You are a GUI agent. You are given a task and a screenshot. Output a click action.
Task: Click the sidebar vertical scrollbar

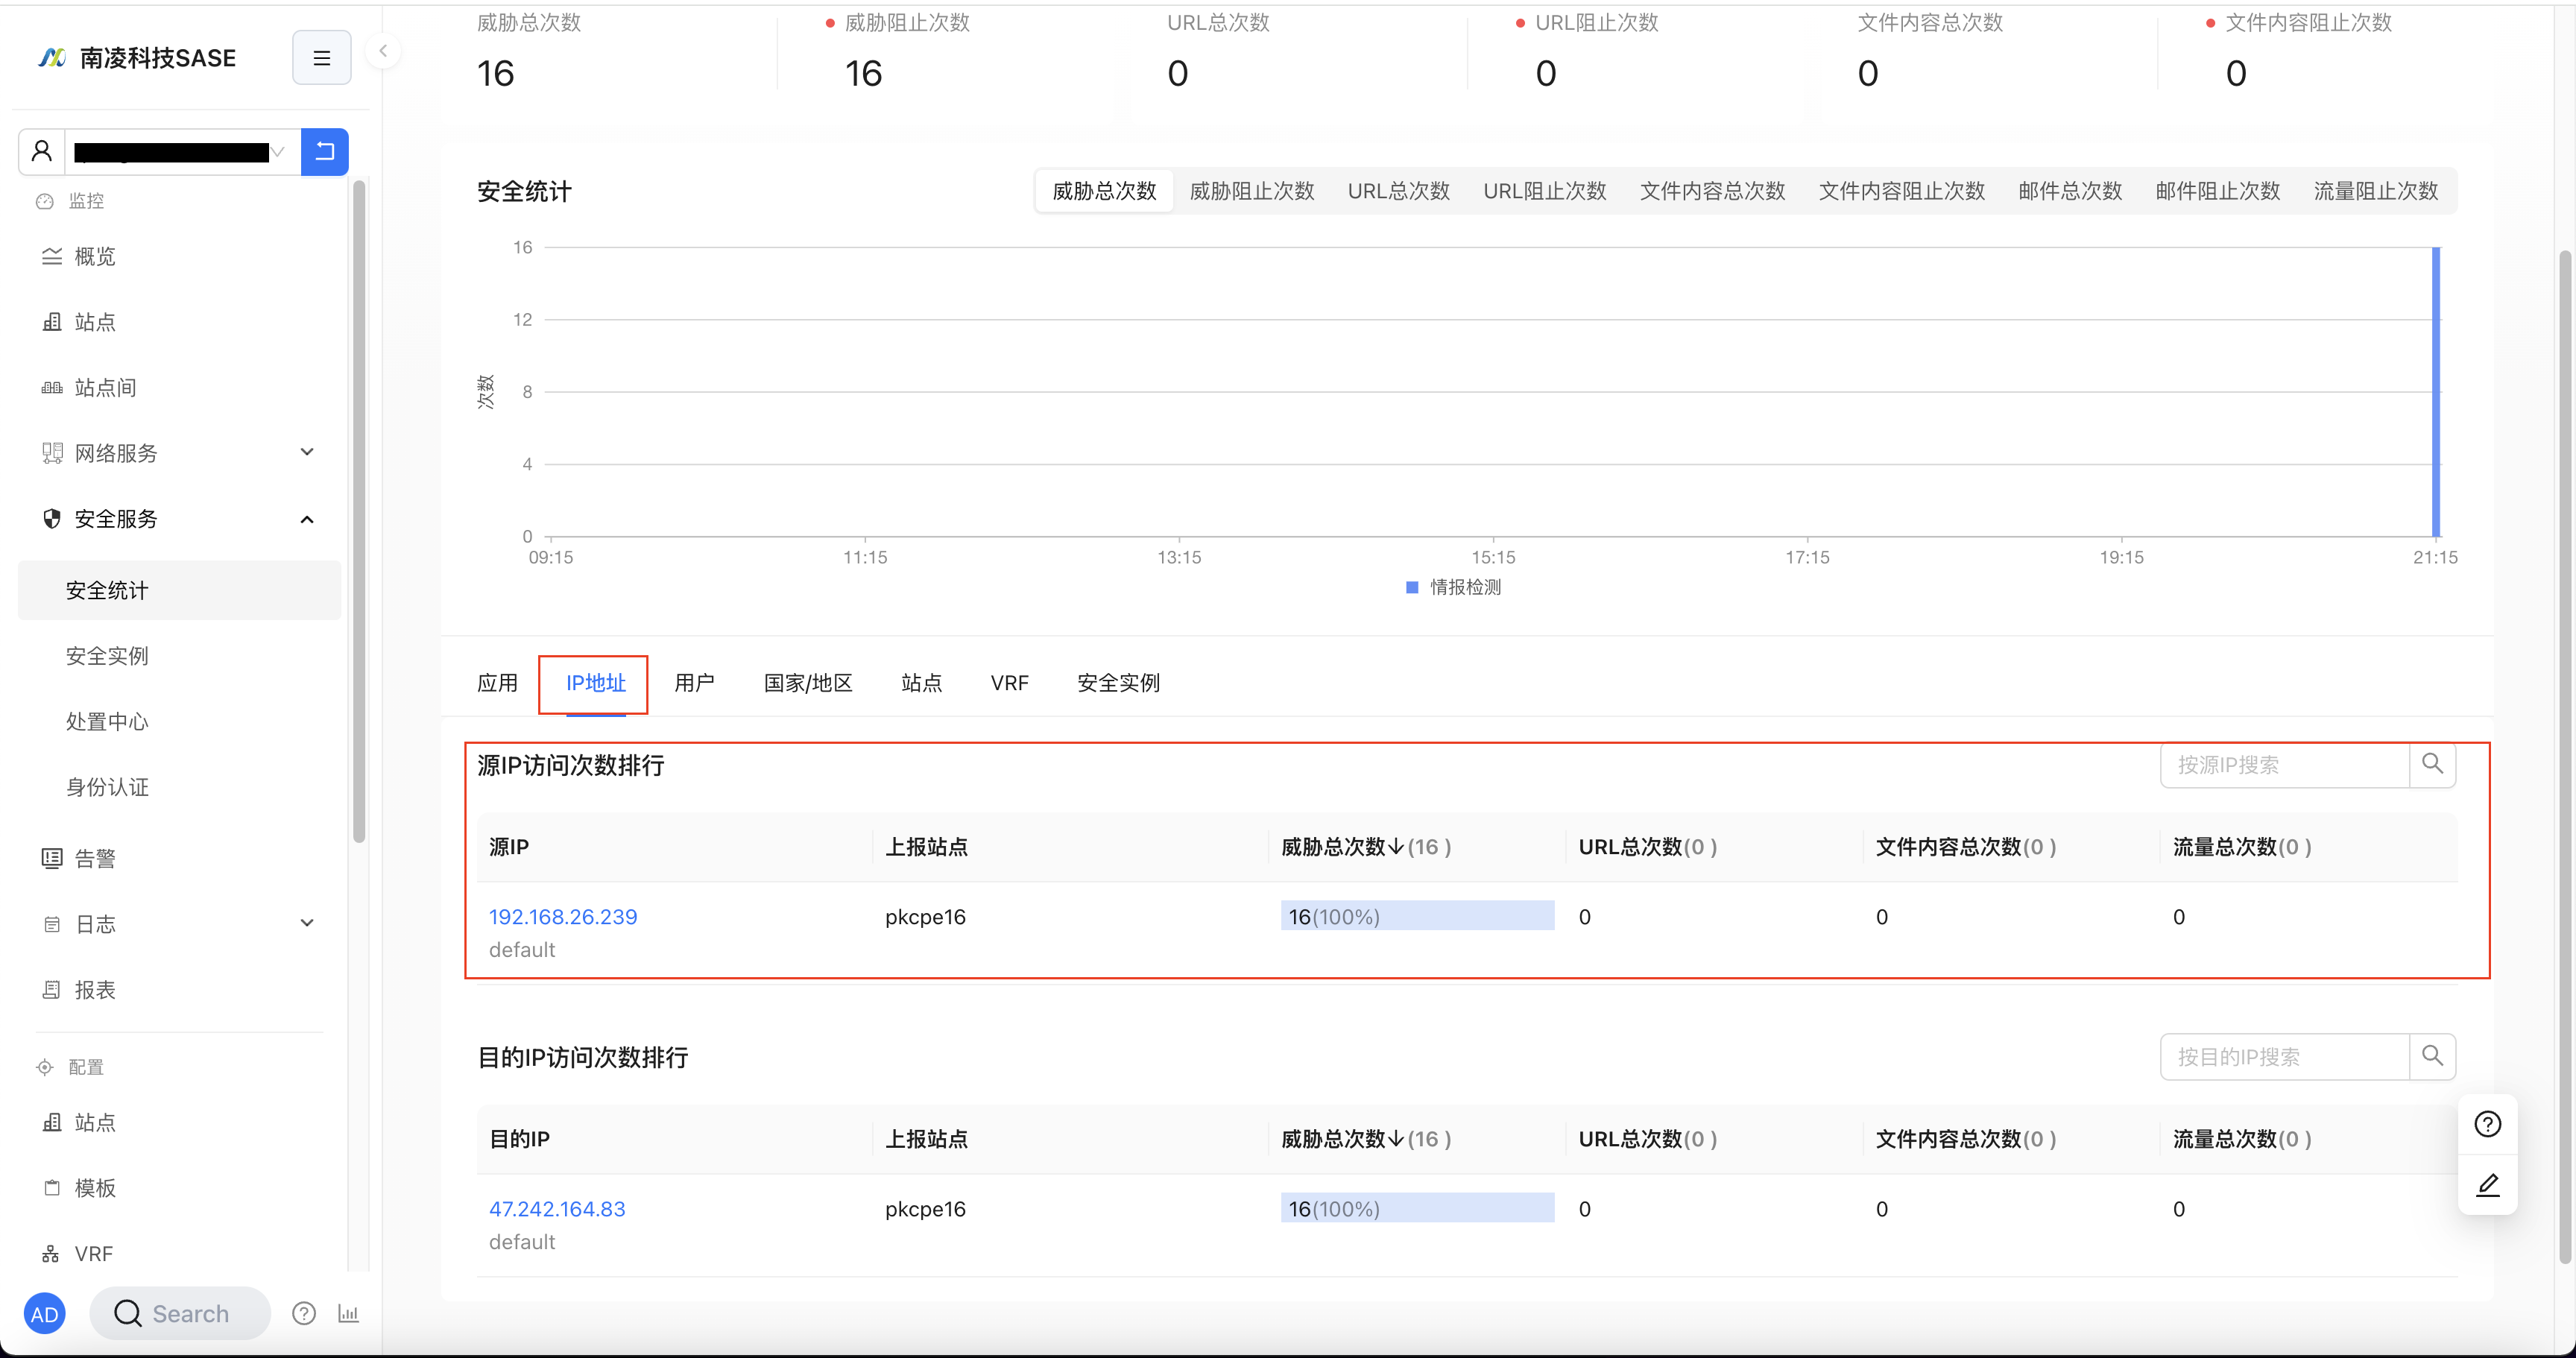(359, 511)
